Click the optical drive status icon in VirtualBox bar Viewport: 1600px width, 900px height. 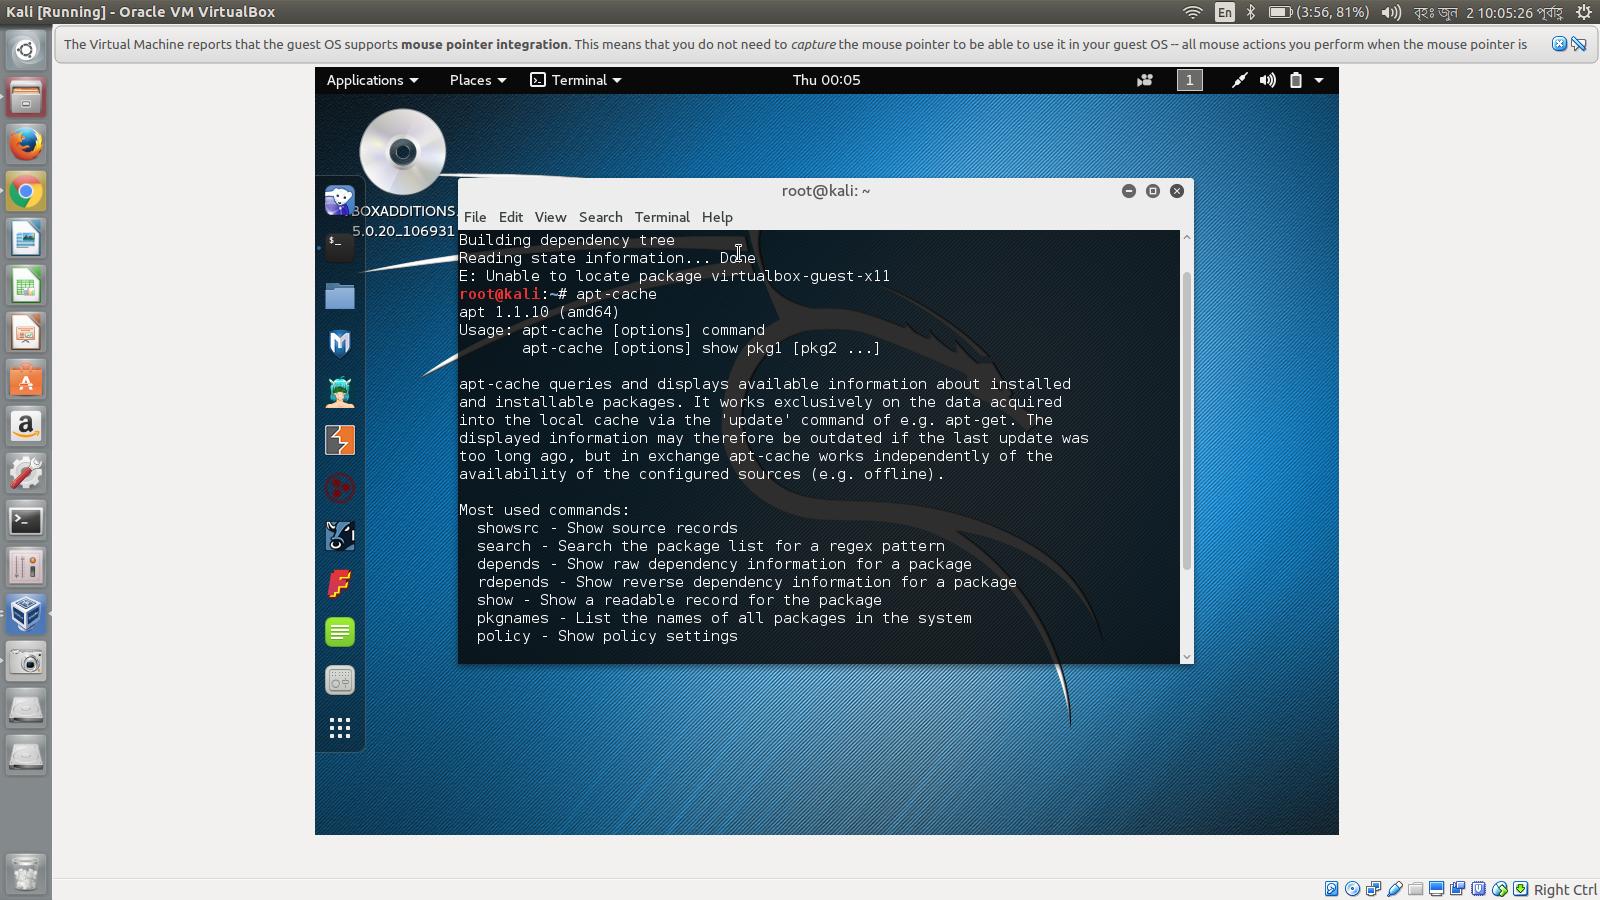pos(1354,888)
